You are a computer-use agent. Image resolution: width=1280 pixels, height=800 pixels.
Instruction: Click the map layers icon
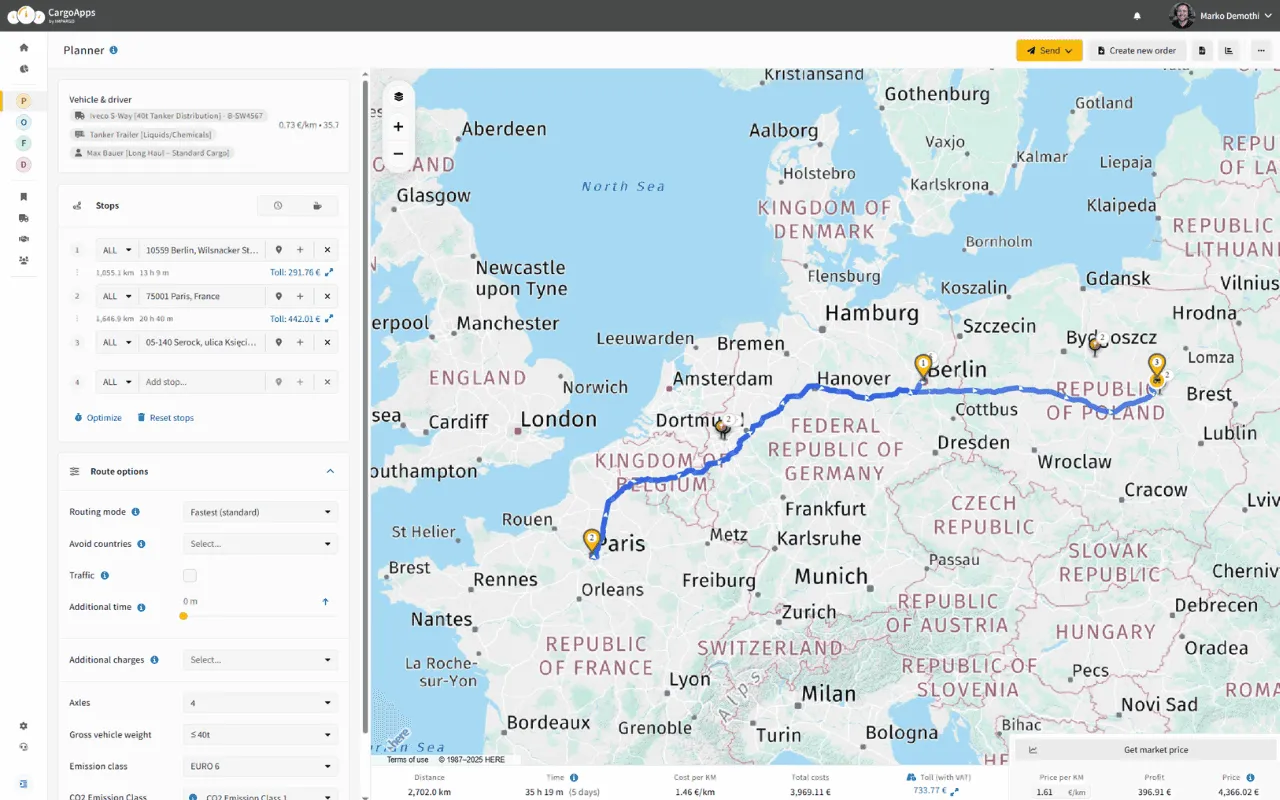pyautogui.click(x=398, y=96)
